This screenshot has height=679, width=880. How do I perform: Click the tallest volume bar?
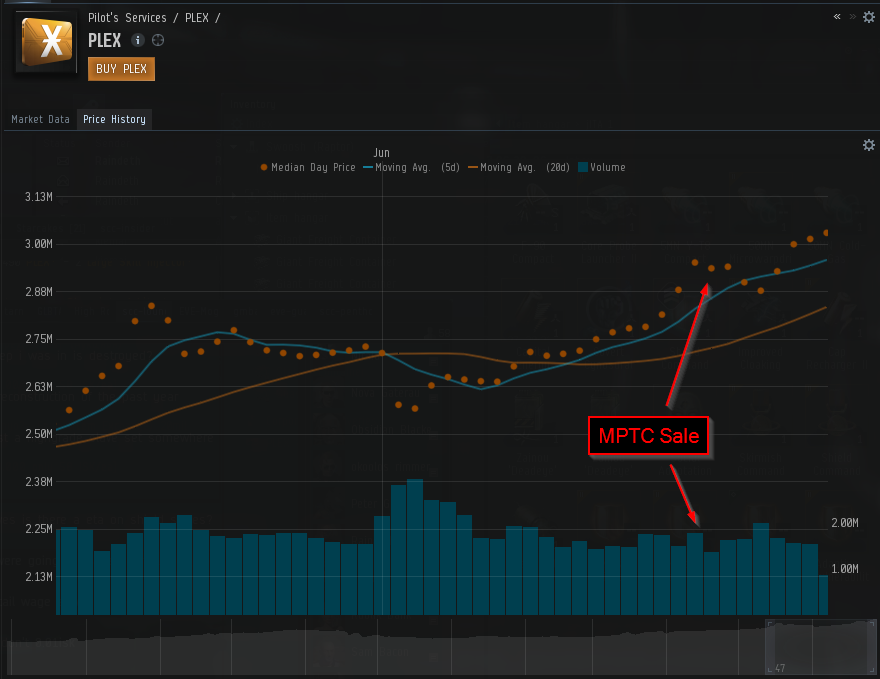point(415,547)
